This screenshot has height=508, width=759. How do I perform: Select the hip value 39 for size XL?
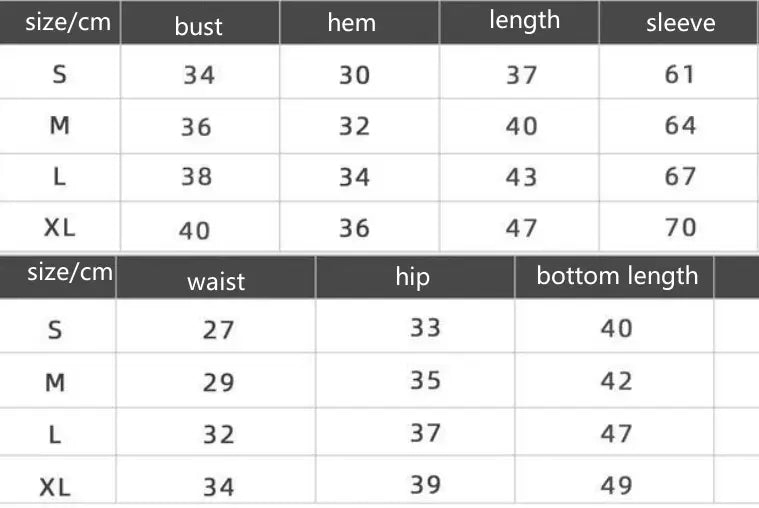(x=425, y=484)
